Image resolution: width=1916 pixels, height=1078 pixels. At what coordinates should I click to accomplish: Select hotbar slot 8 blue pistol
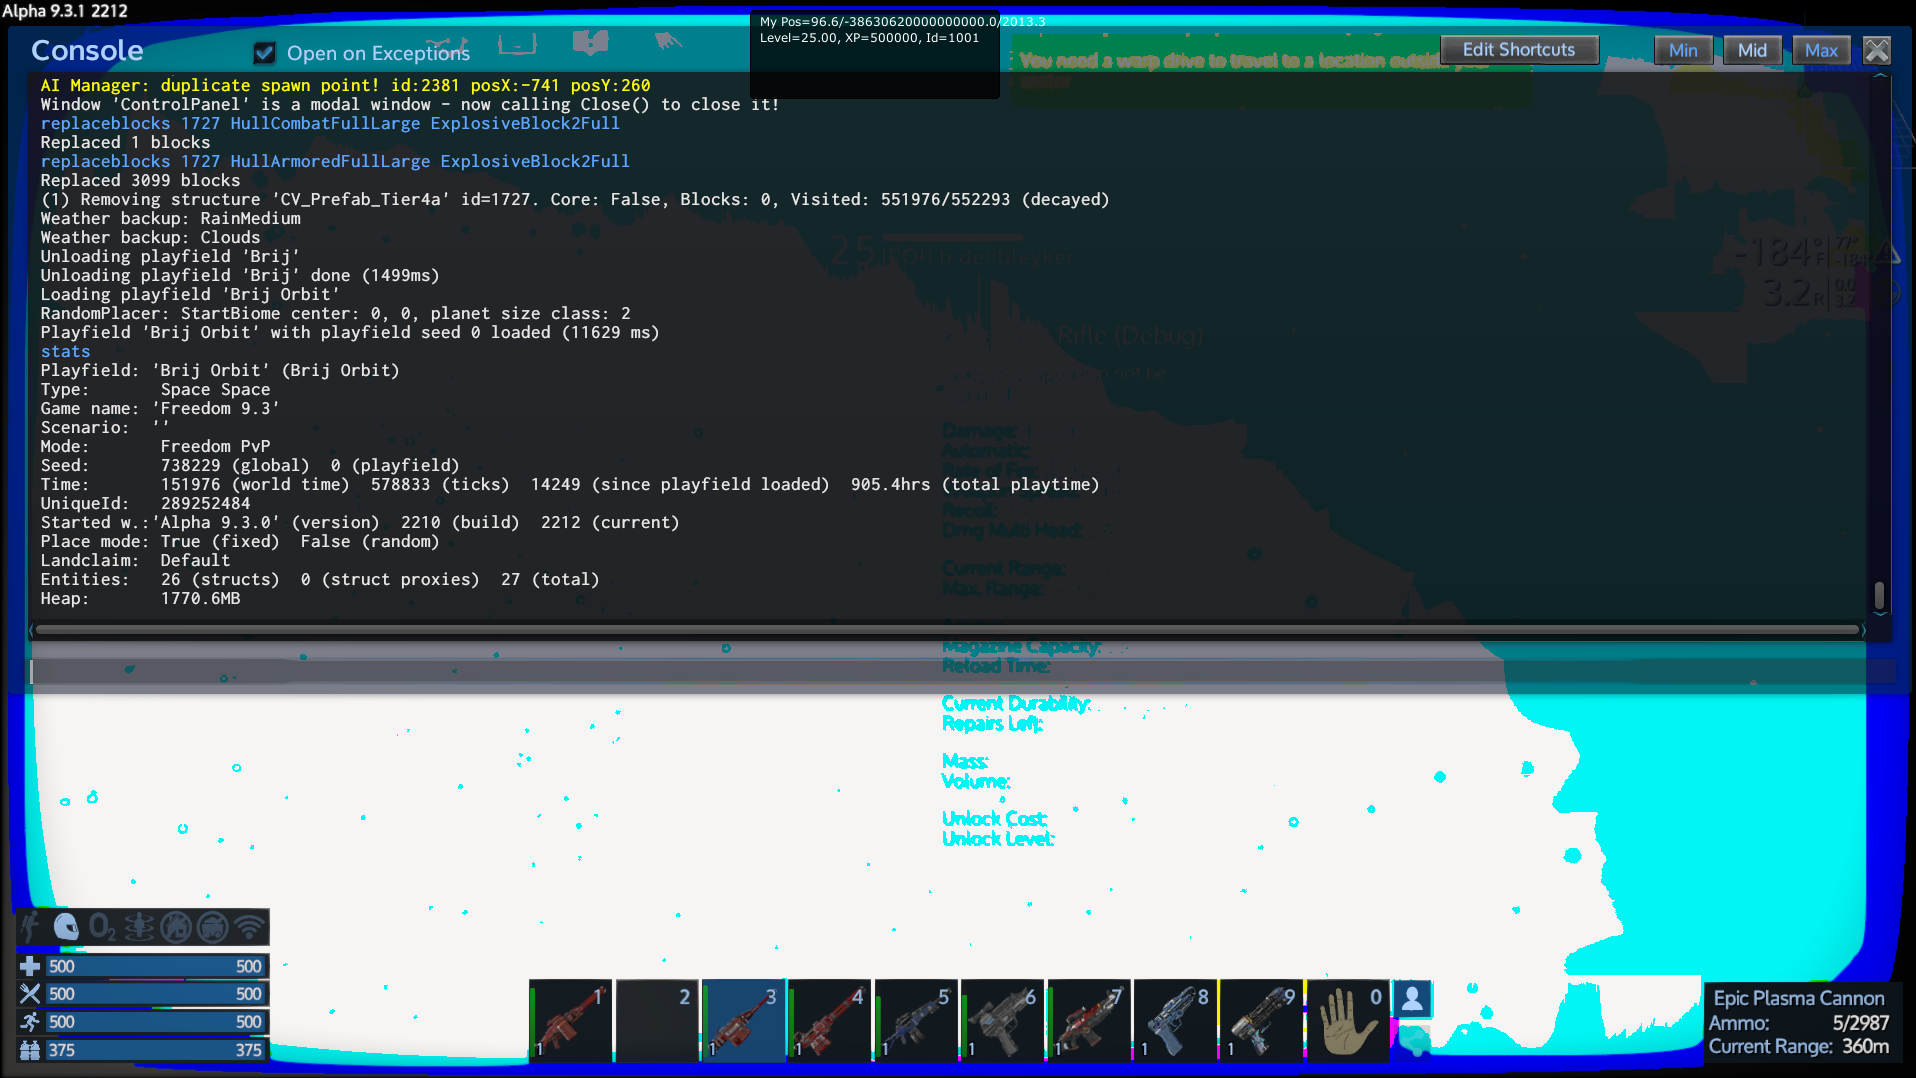1175,1020
